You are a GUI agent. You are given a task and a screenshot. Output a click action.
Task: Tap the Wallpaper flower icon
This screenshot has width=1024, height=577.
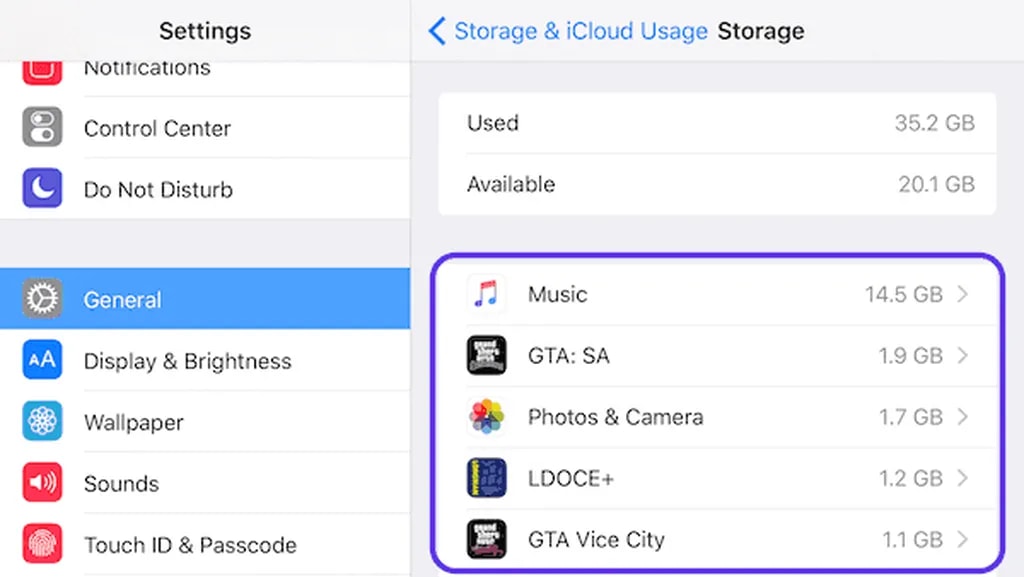42,422
